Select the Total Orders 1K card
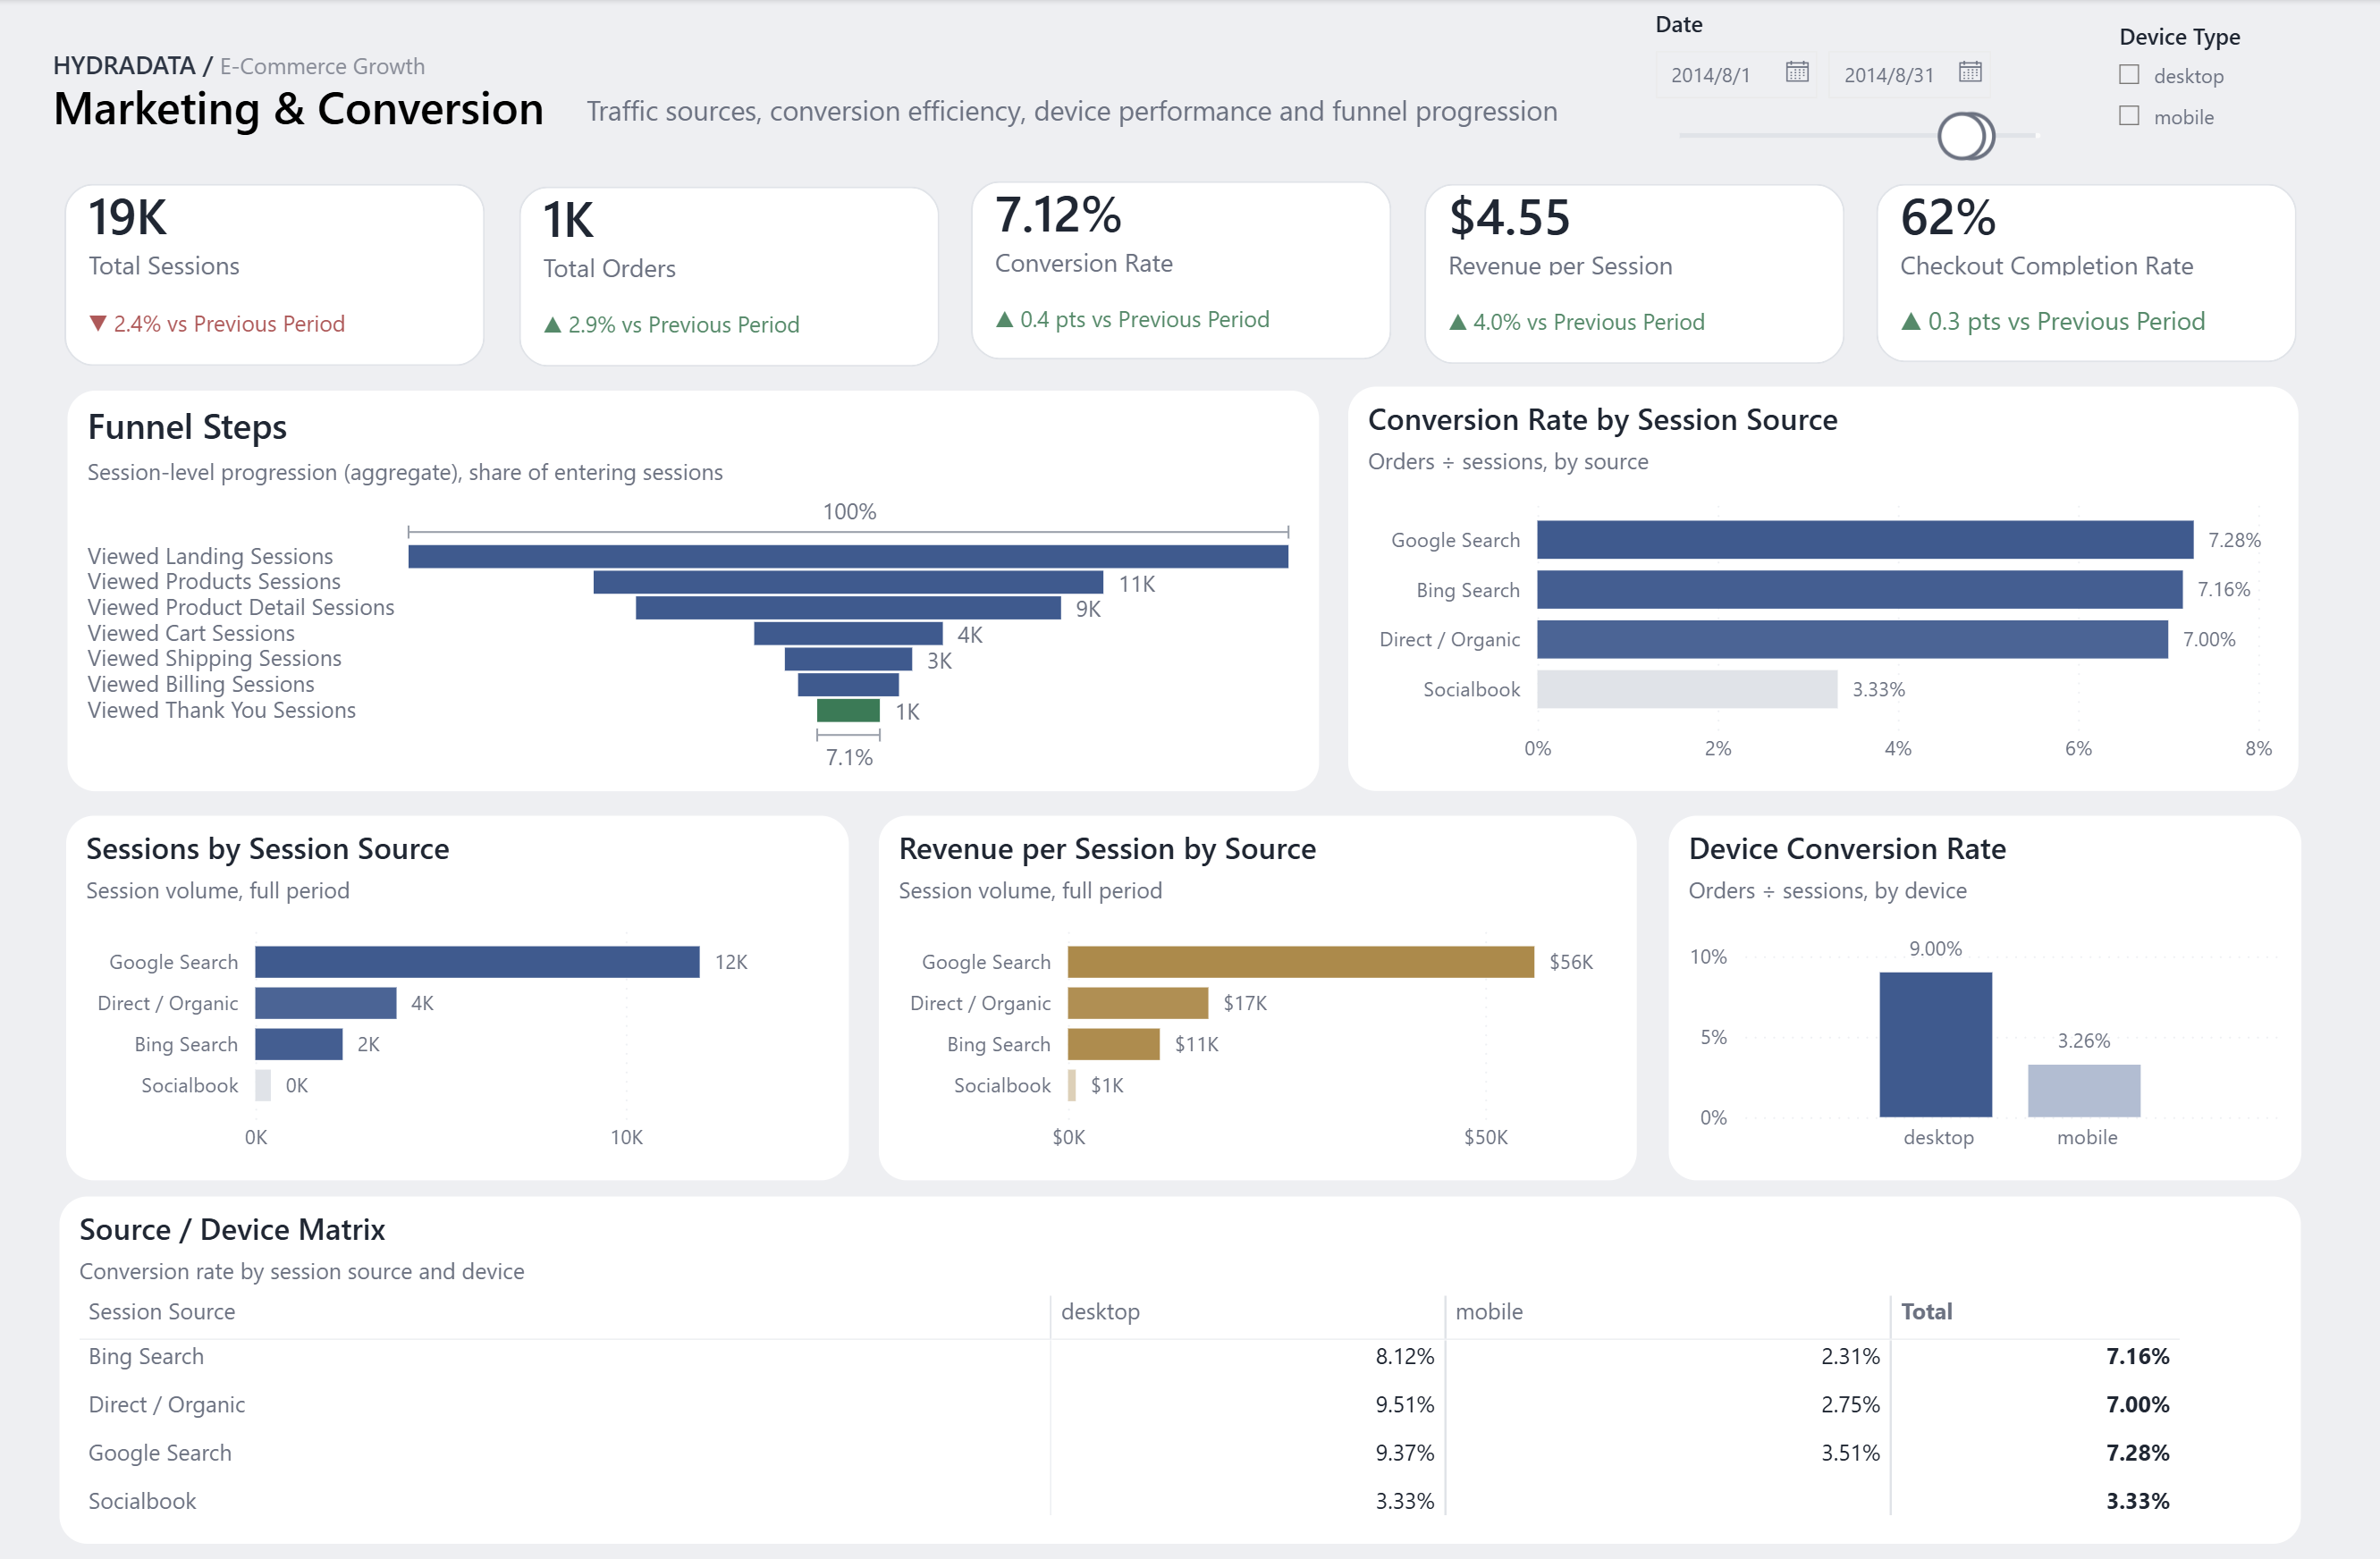This screenshot has height=1559, width=2380. pos(729,276)
